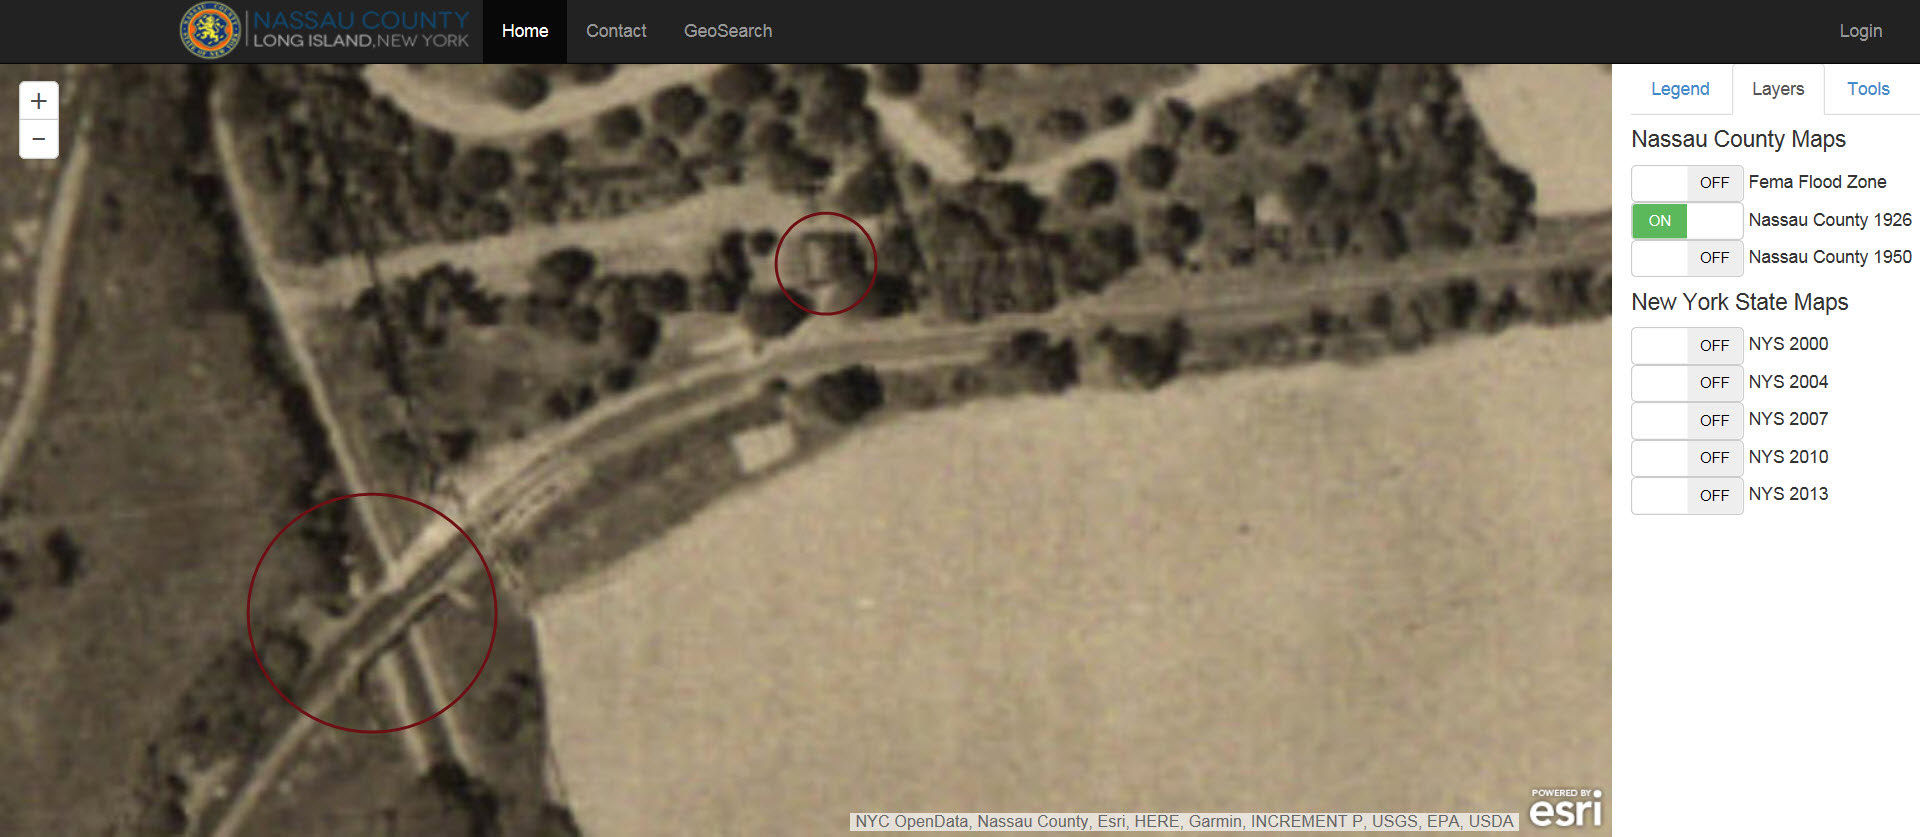1920x837 pixels.
Task: Turn off the Nassau County 1926 layer
Action: pyautogui.click(x=1687, y=221)
